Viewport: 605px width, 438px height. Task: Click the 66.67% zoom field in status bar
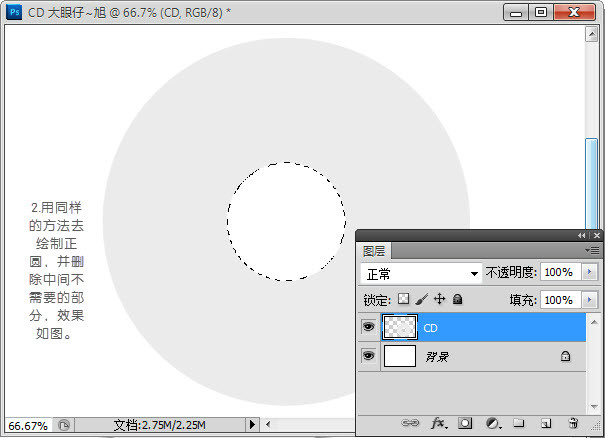coord(28,425)
